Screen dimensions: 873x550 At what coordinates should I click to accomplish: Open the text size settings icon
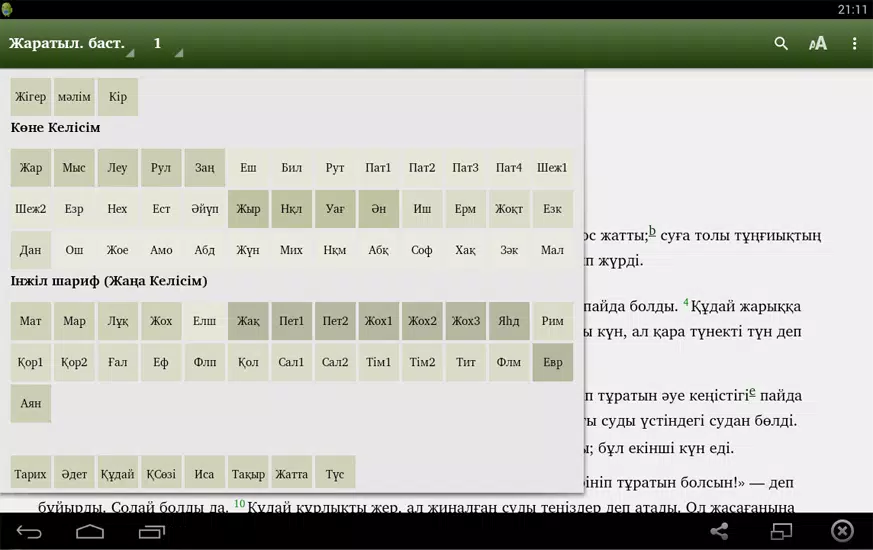[818, 44]
